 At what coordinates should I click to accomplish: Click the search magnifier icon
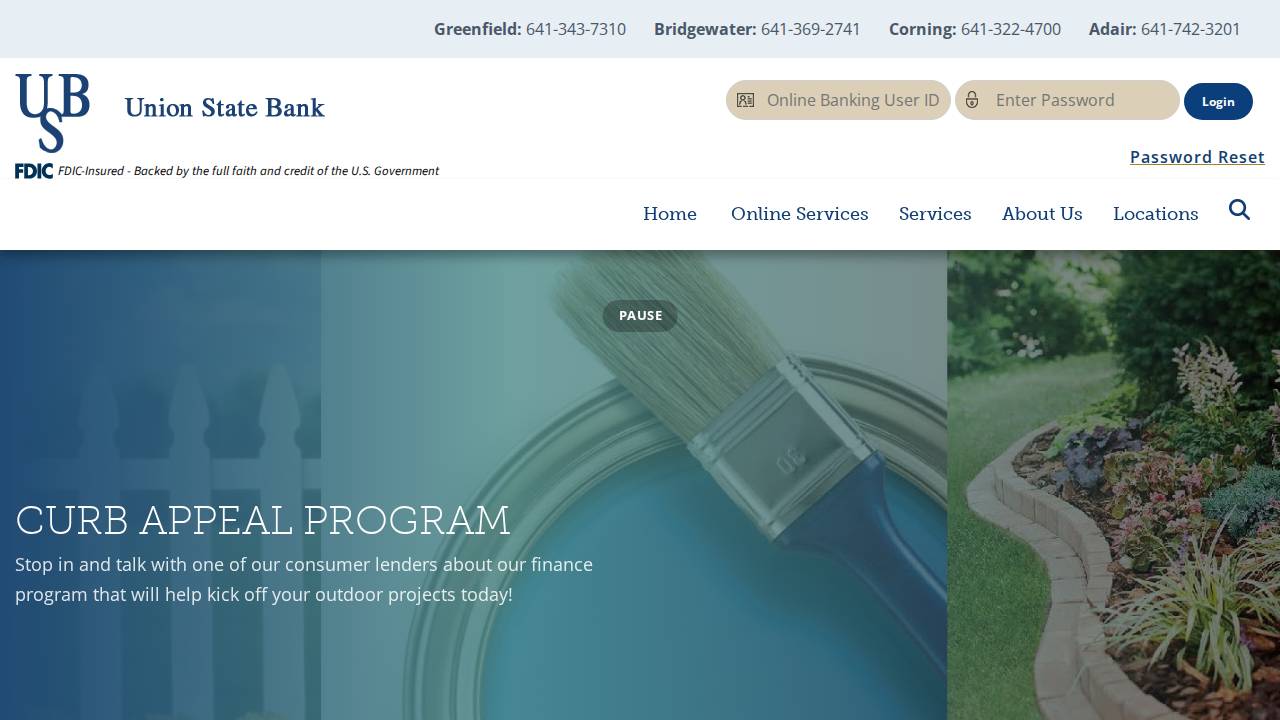click(x=1239, y=210)
